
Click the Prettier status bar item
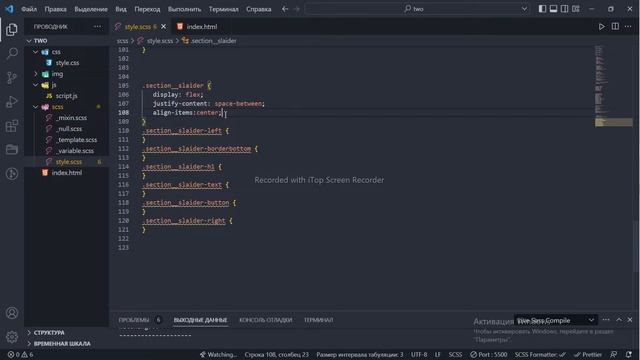tap(588, 355)
